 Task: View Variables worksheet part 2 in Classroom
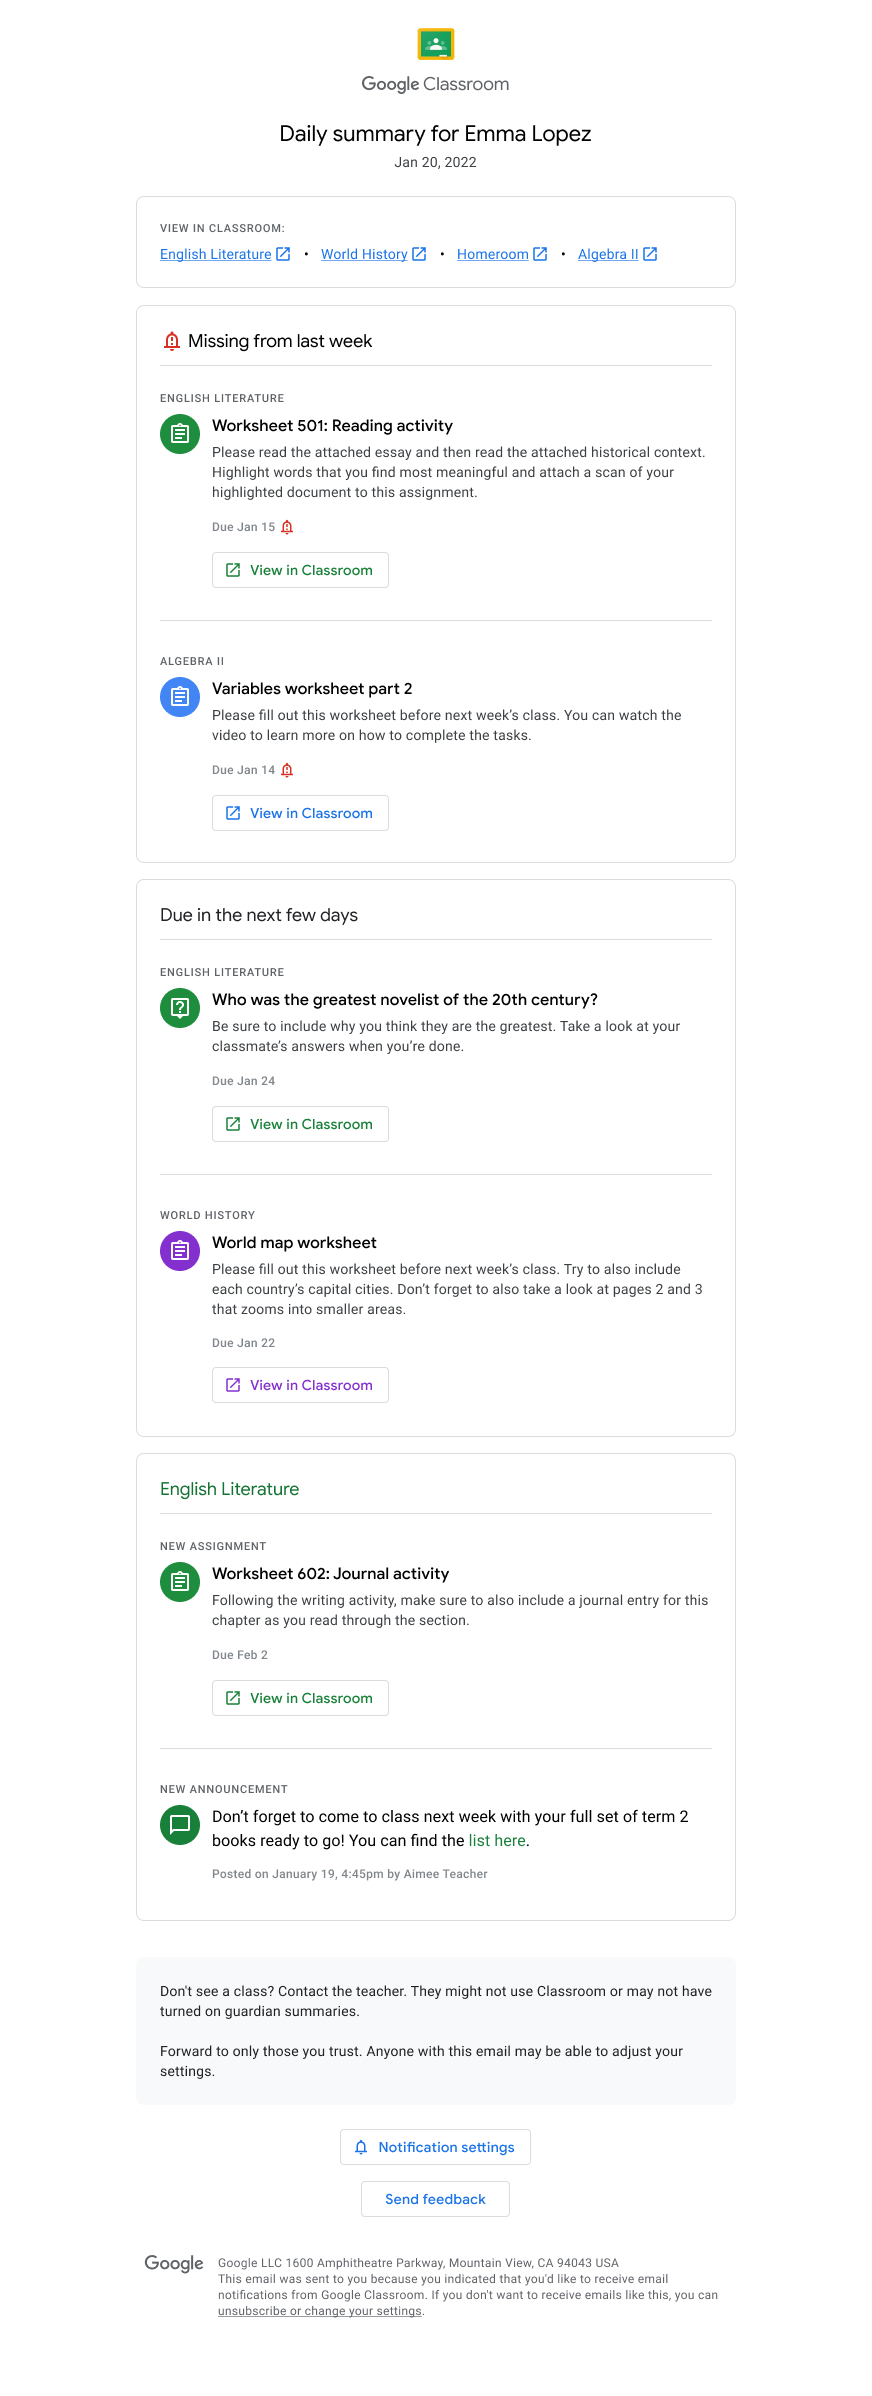click(x=300, y=813)
